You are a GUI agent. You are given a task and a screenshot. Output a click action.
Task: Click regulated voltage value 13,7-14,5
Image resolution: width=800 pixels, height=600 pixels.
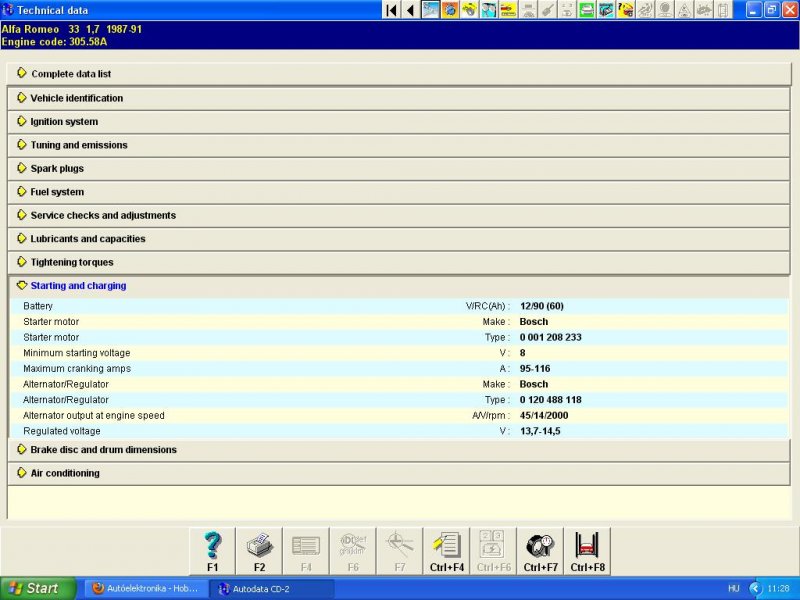[x=540, y=431]
